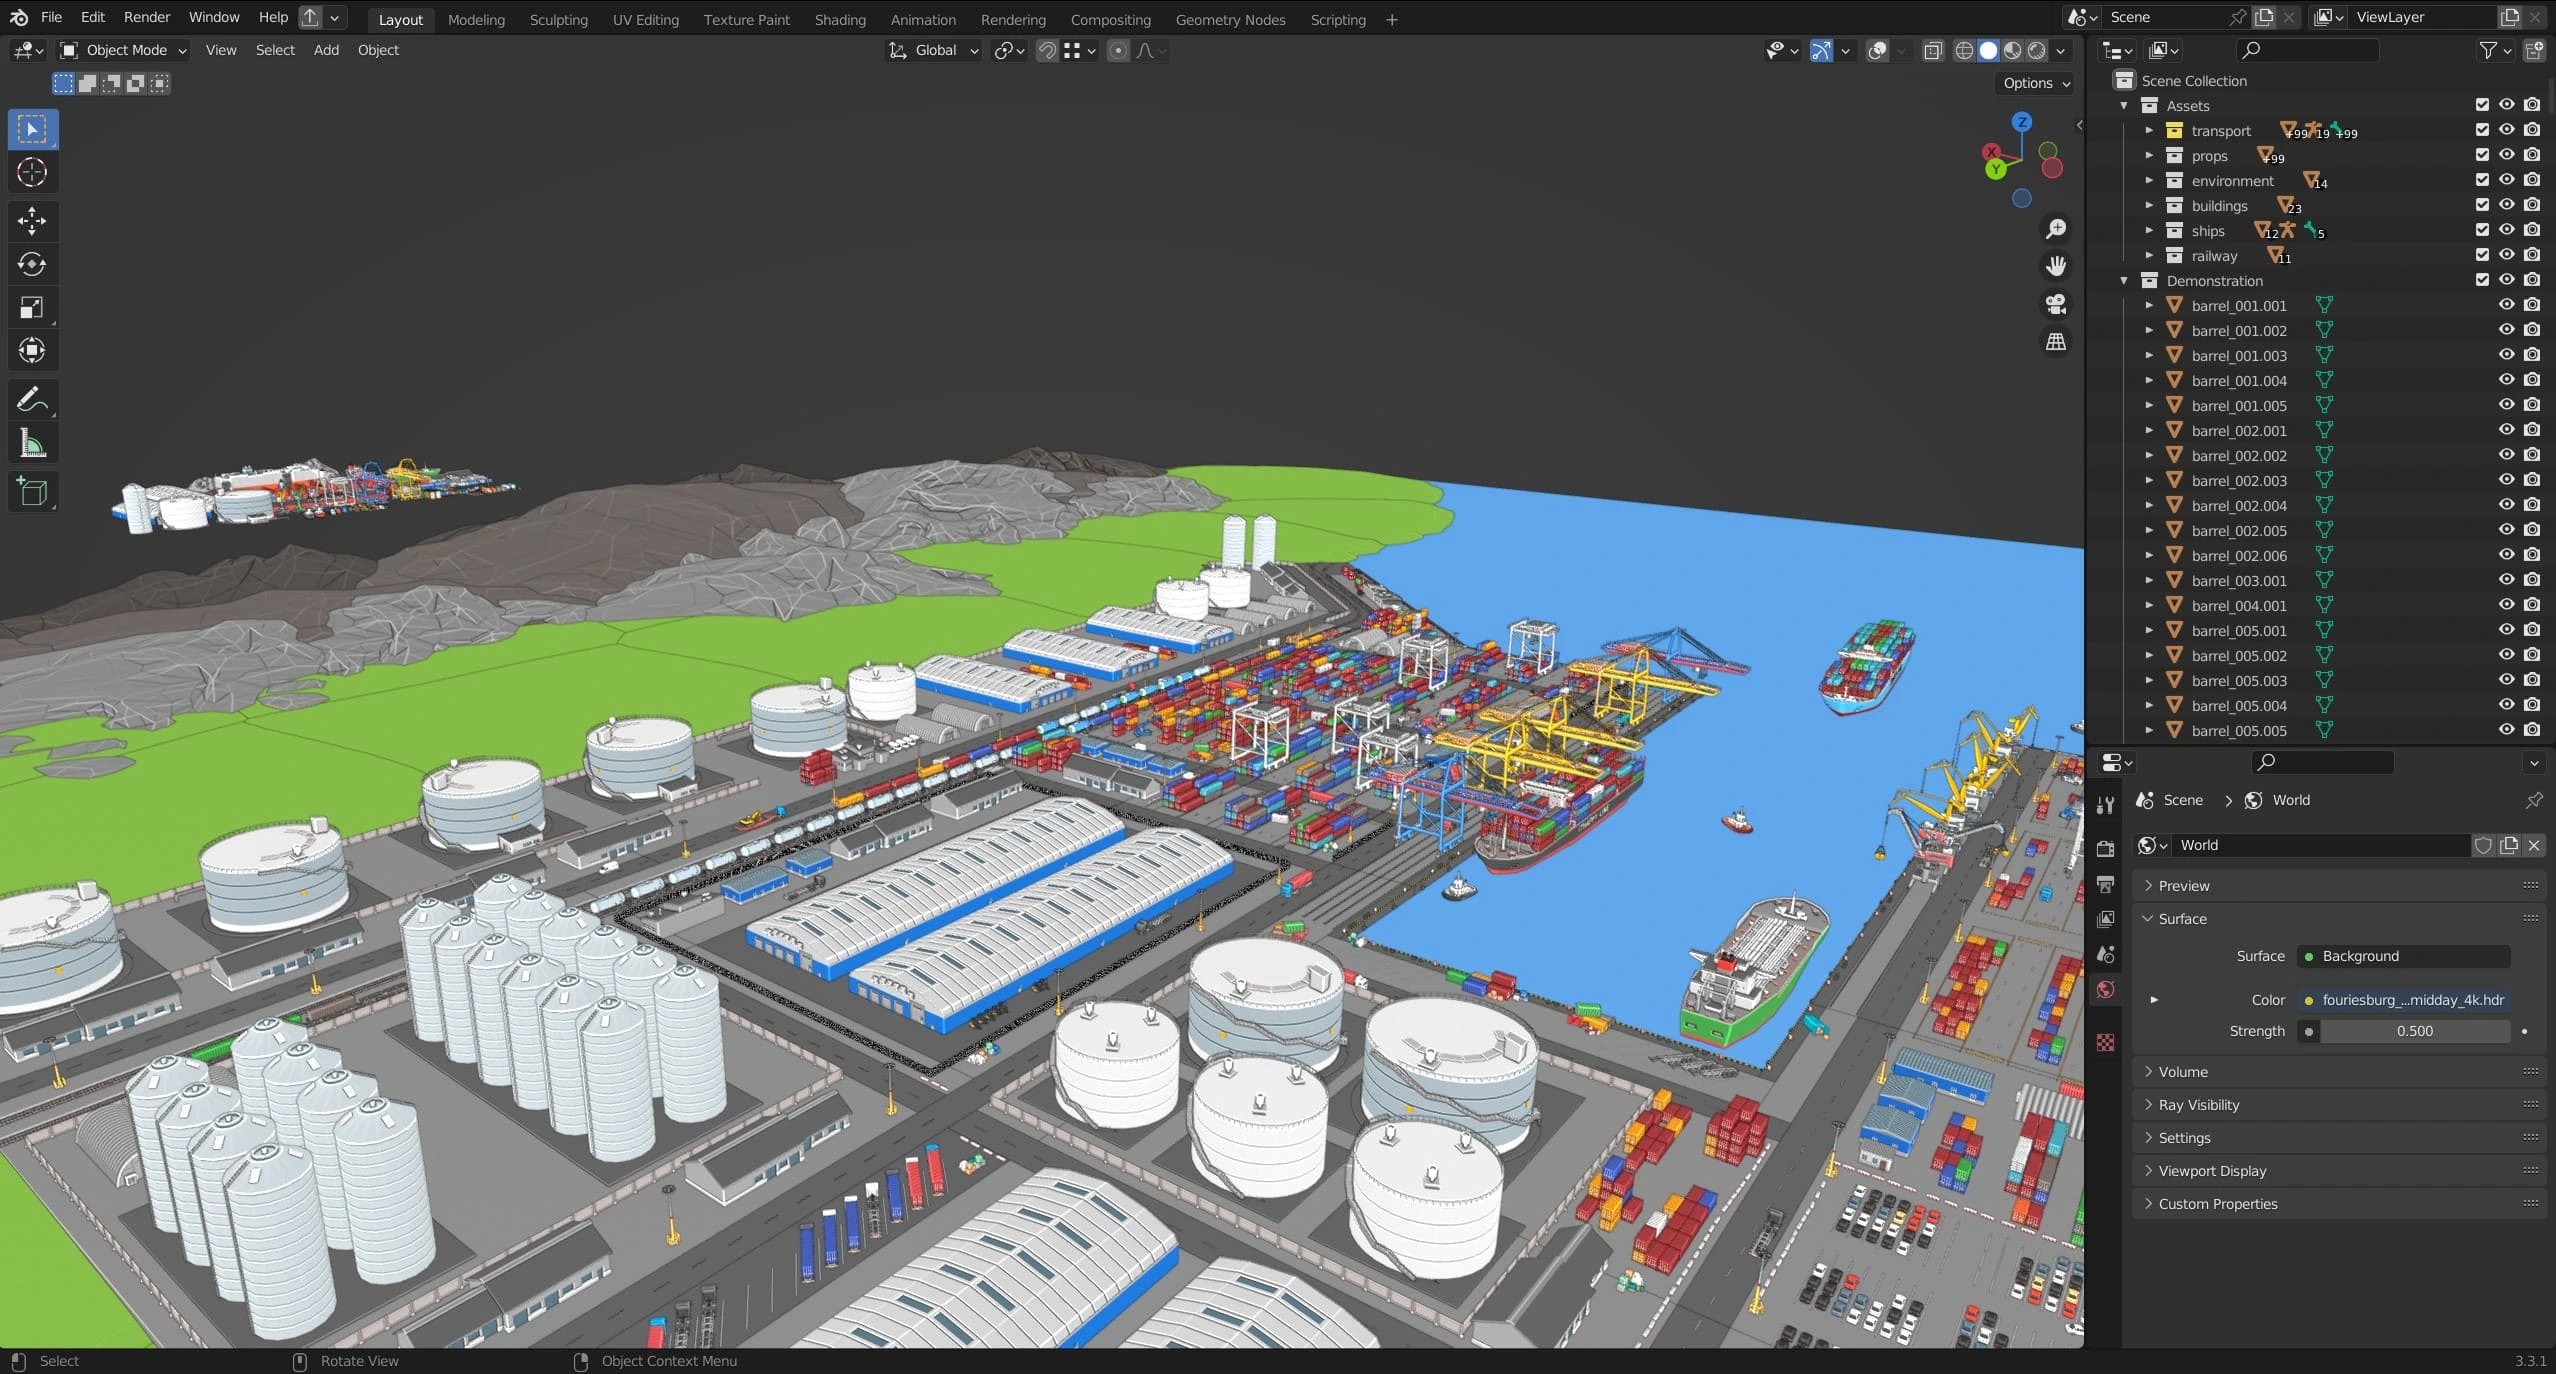Choose the Annotate tool
Viewport: 2556px width, 1374px height.
click(x=32, y=400)
